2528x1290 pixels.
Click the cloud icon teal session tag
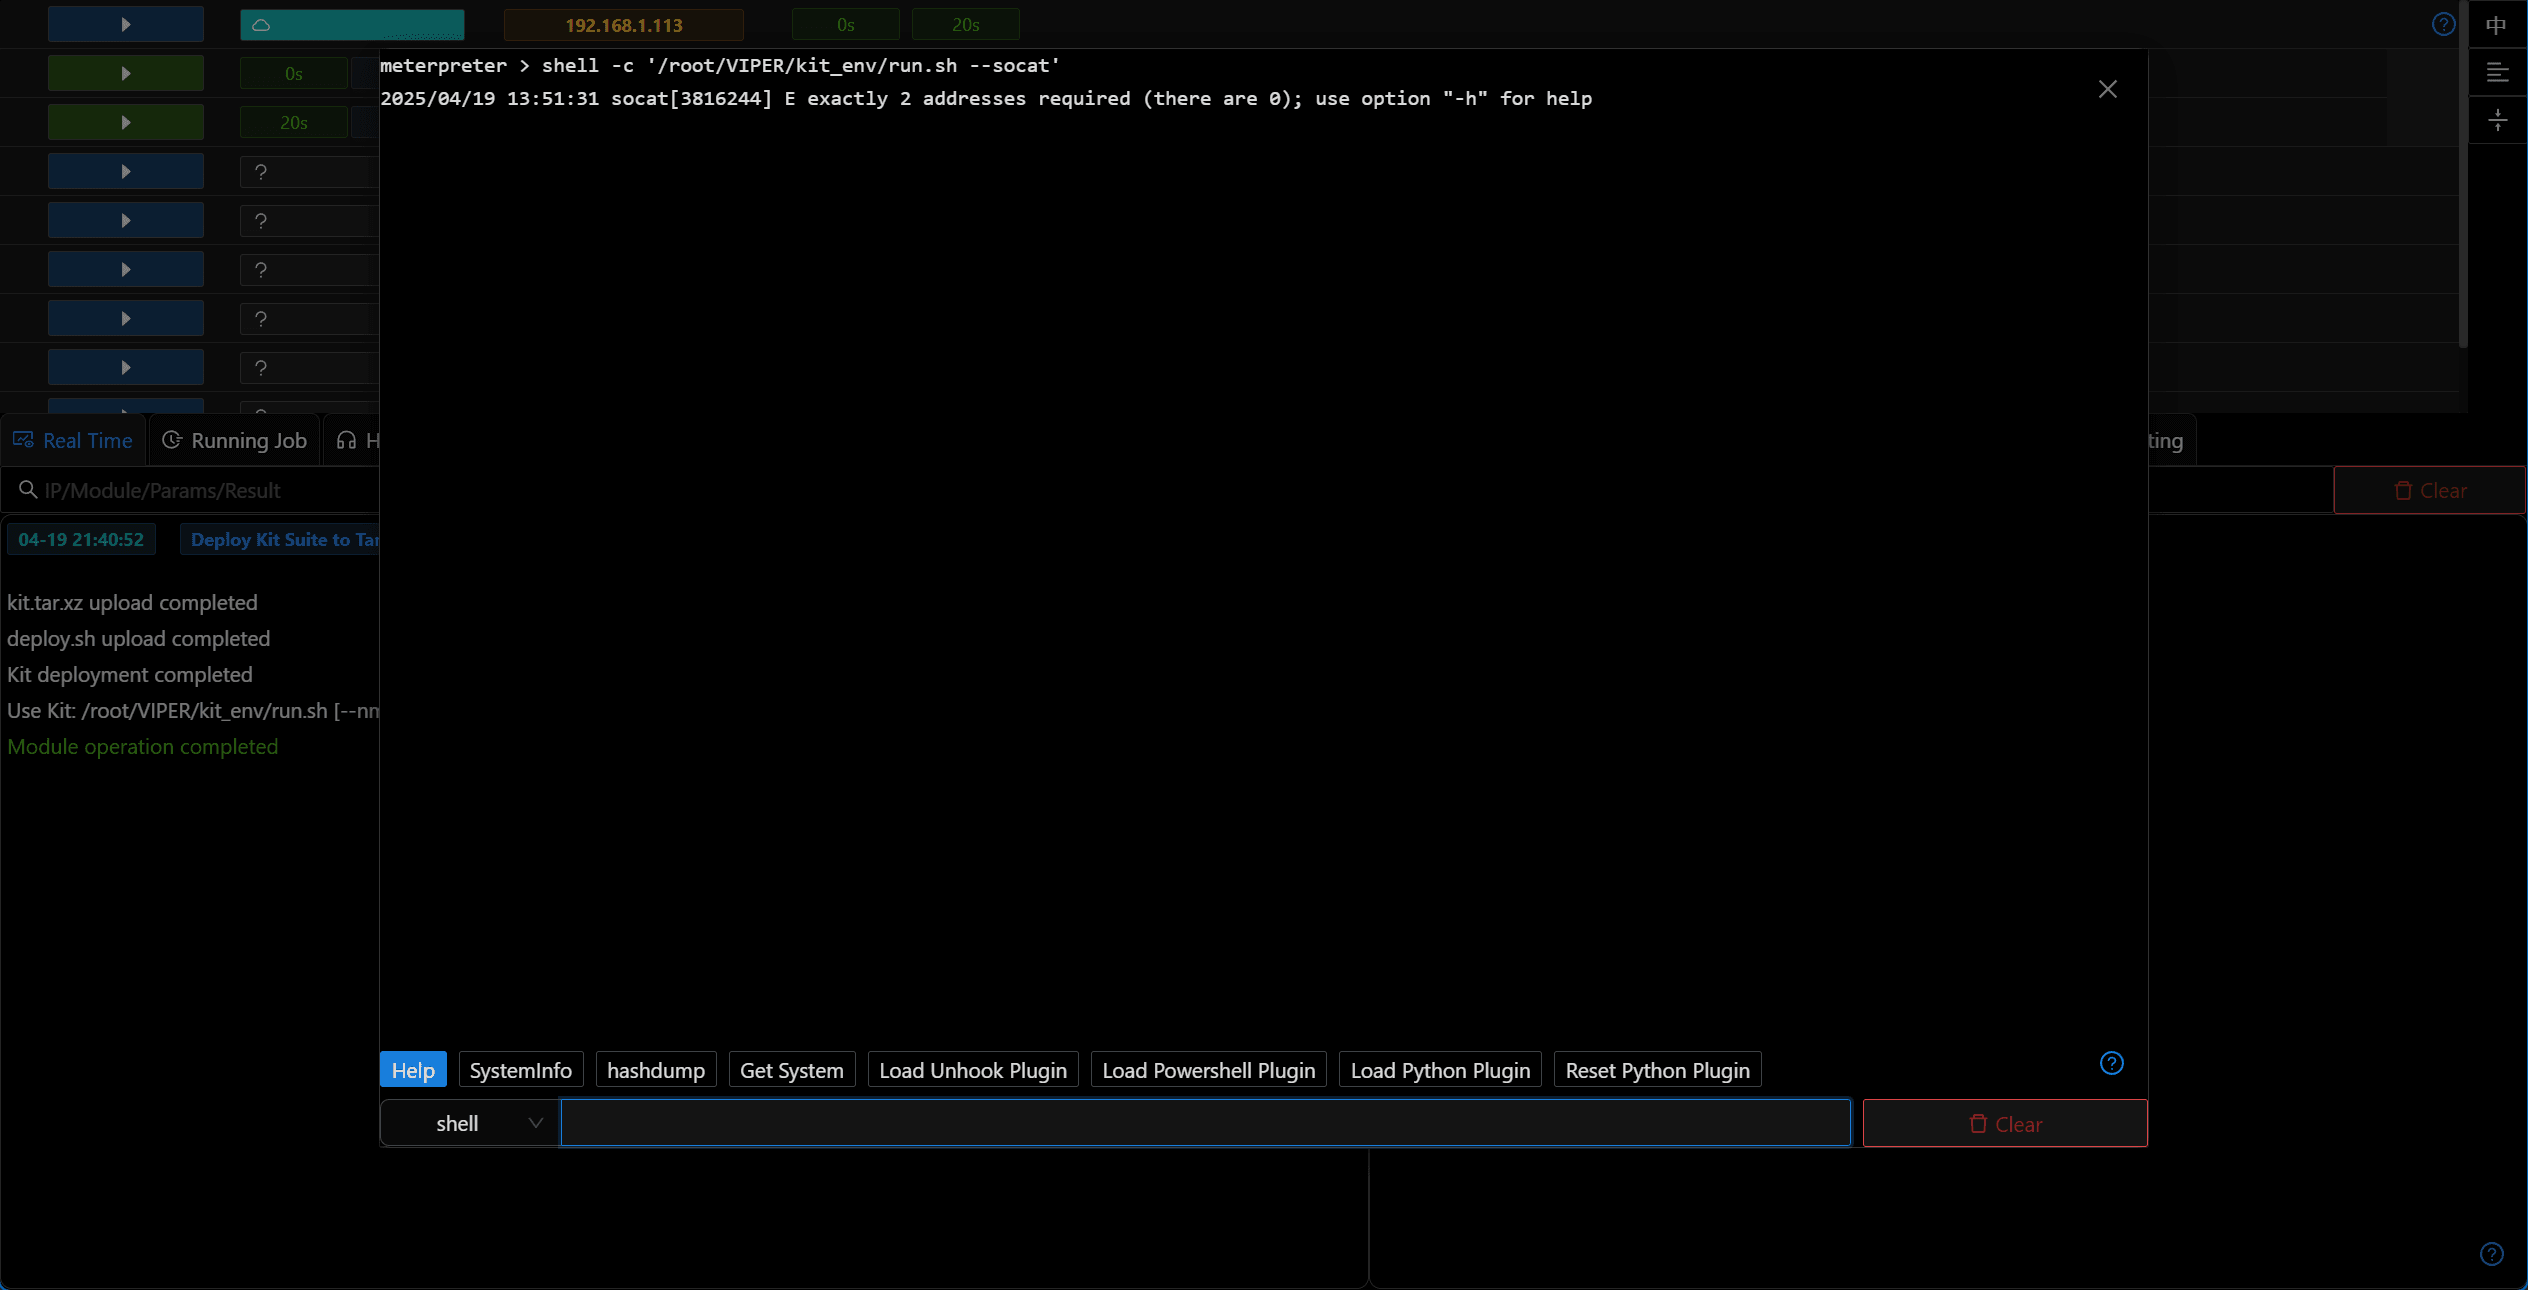352,24
